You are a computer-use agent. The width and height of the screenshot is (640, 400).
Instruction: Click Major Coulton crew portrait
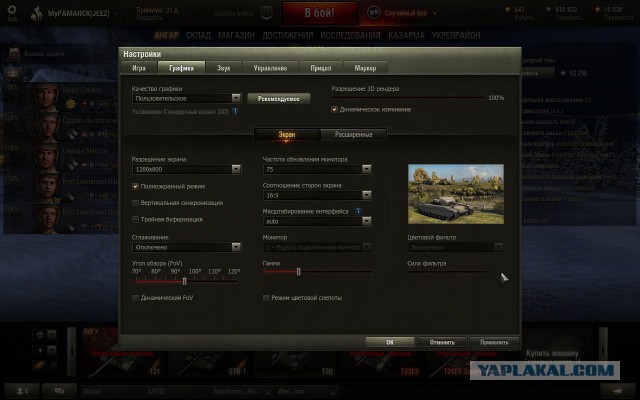point(47,97)
